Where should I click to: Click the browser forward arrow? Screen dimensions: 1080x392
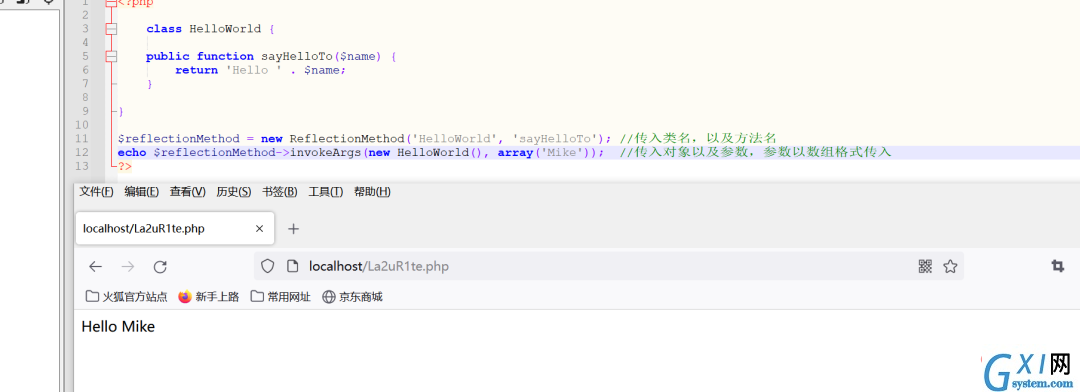point(128,267)
